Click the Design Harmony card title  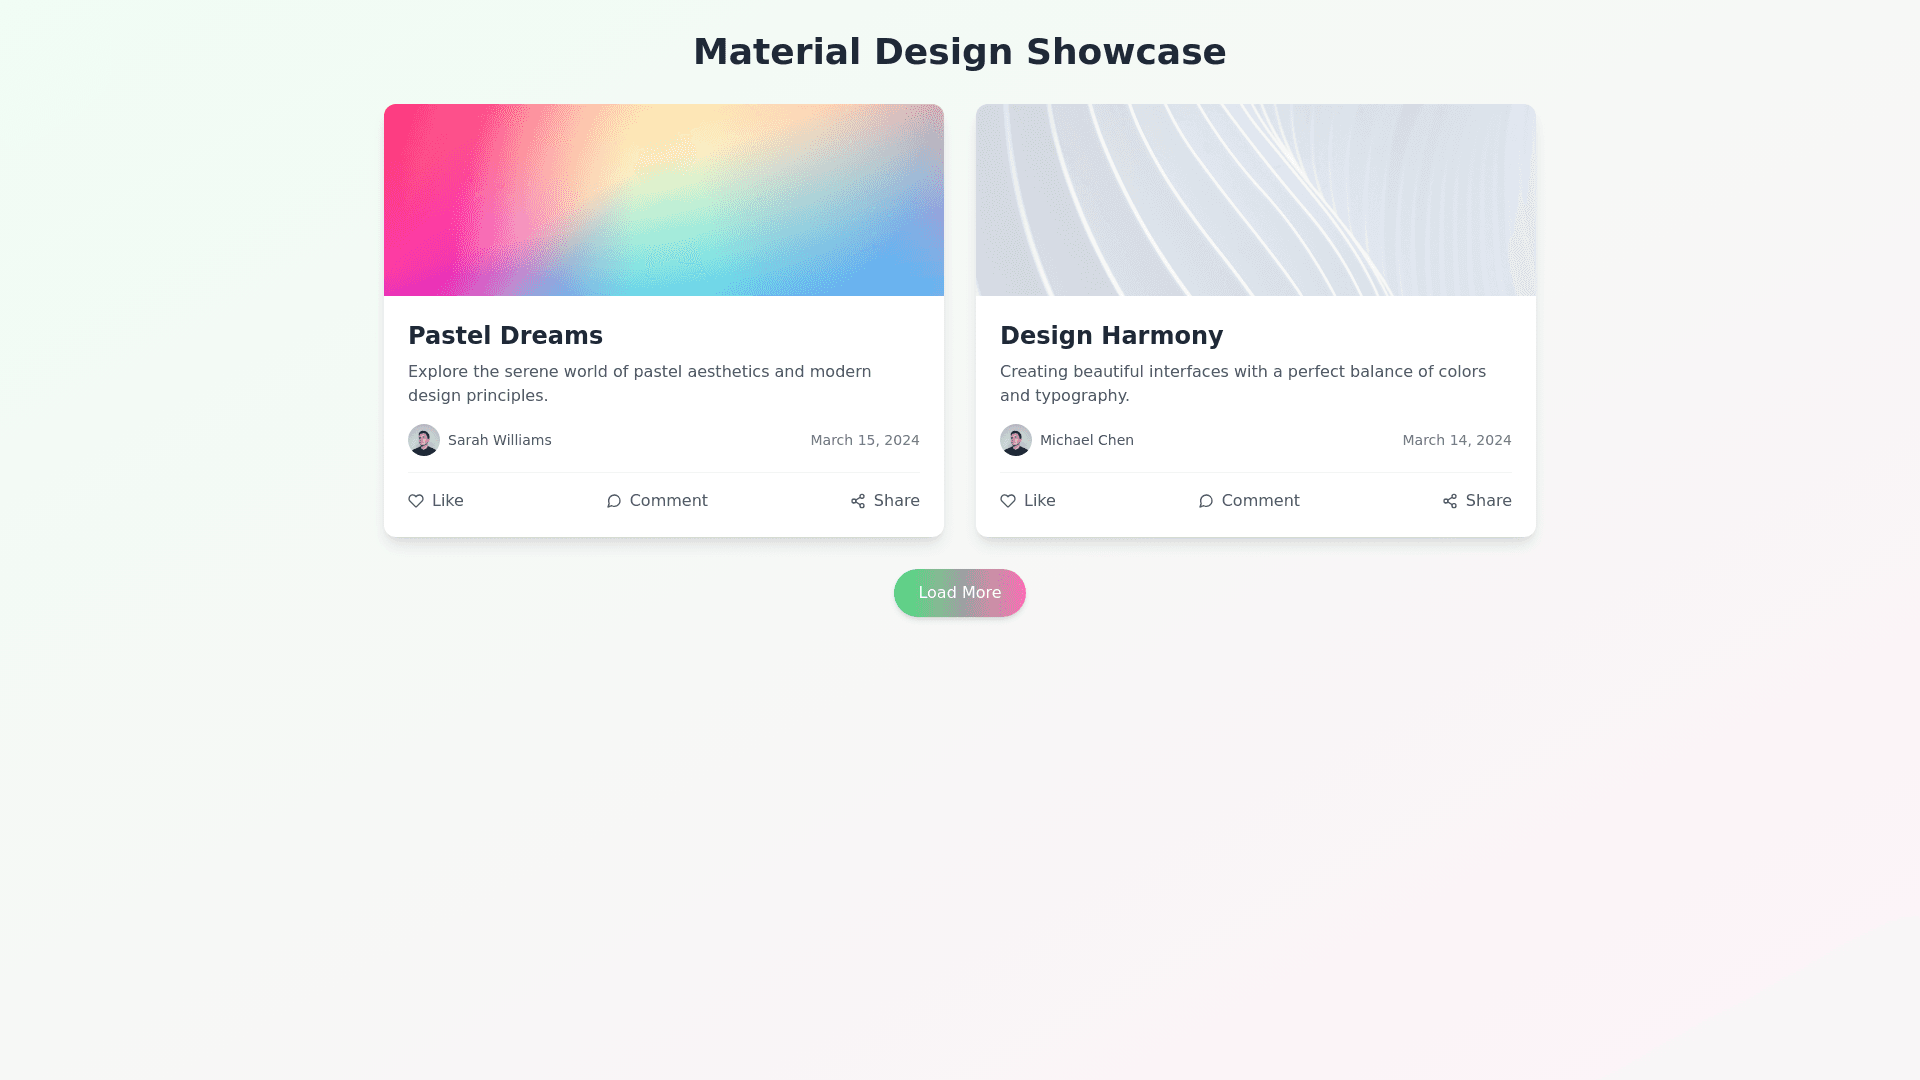click(x=1111, y=336)
